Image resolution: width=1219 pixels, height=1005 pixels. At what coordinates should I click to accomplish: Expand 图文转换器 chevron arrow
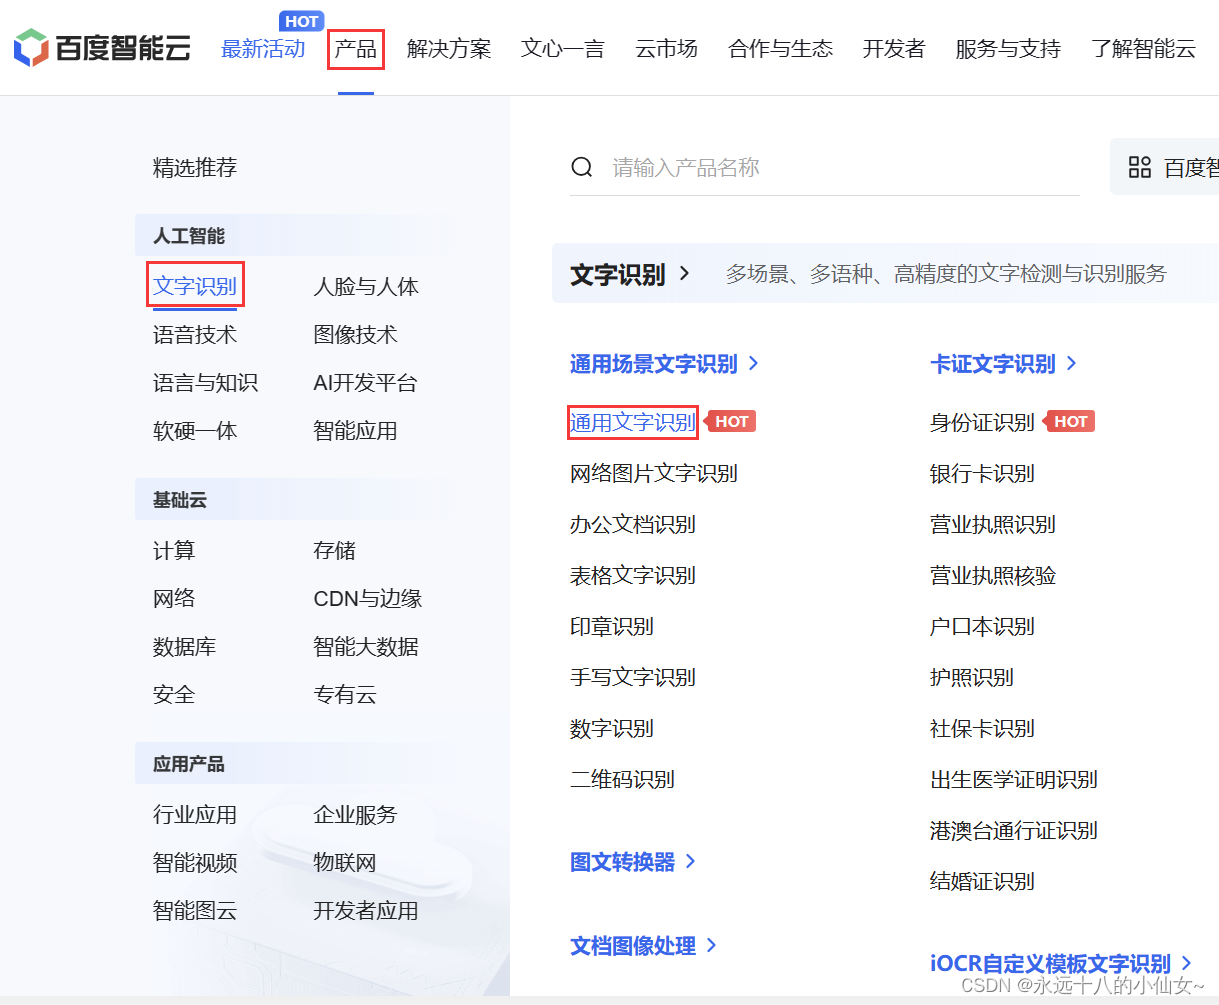pyautogui.click(x=691, y=861)
